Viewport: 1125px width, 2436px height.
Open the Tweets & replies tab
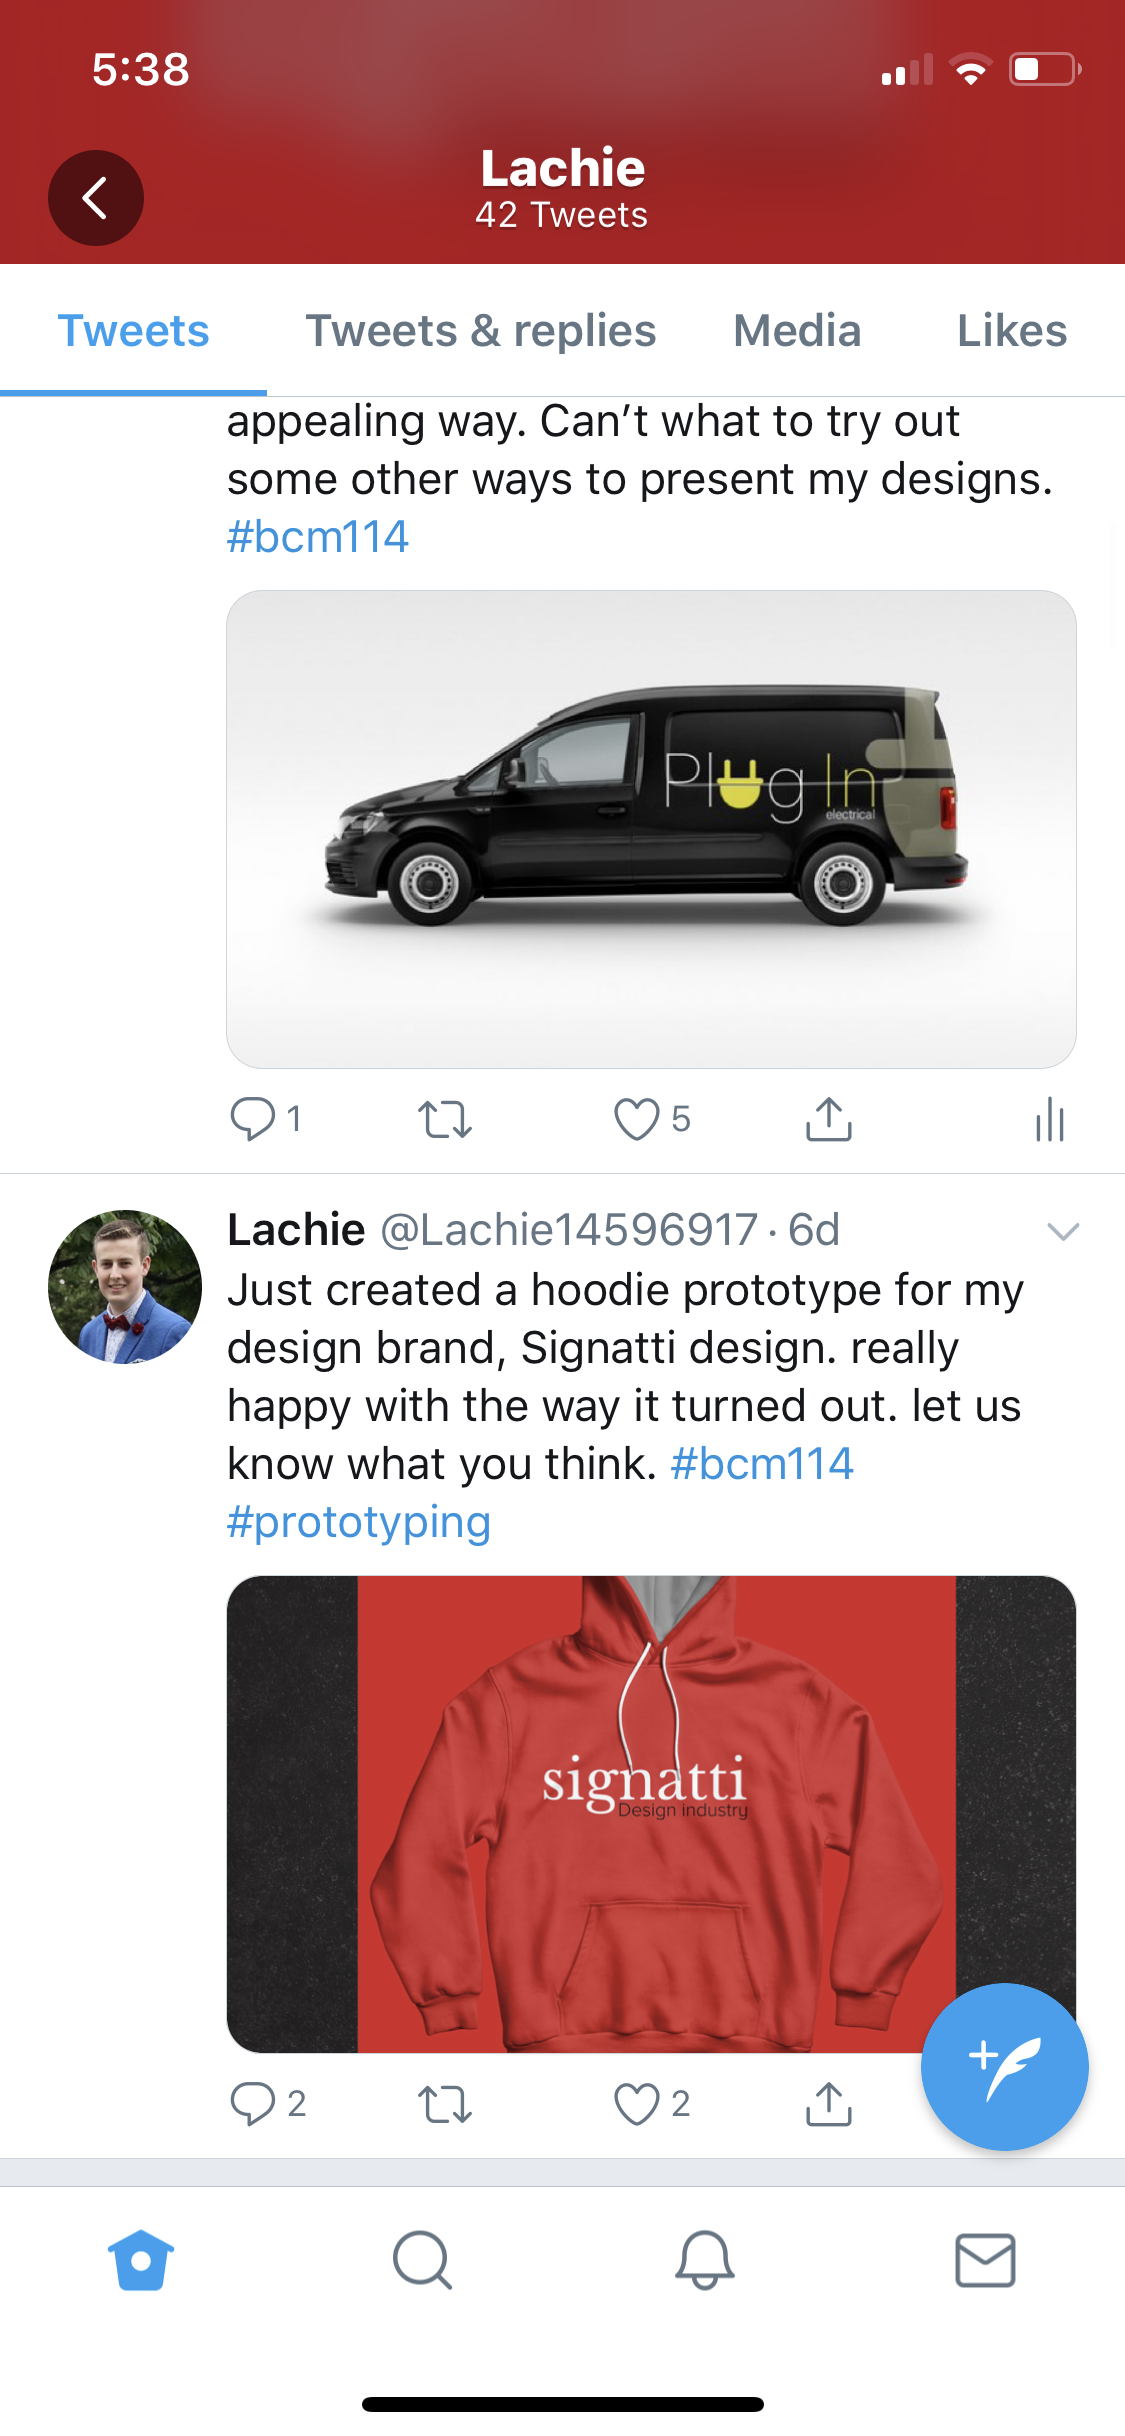(x=480, y=331)
